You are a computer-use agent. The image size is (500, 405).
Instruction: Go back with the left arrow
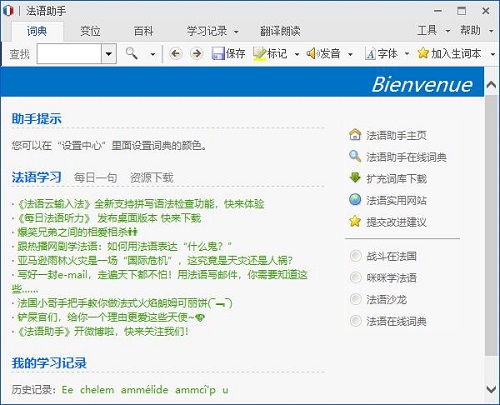[x=176, y=53]
